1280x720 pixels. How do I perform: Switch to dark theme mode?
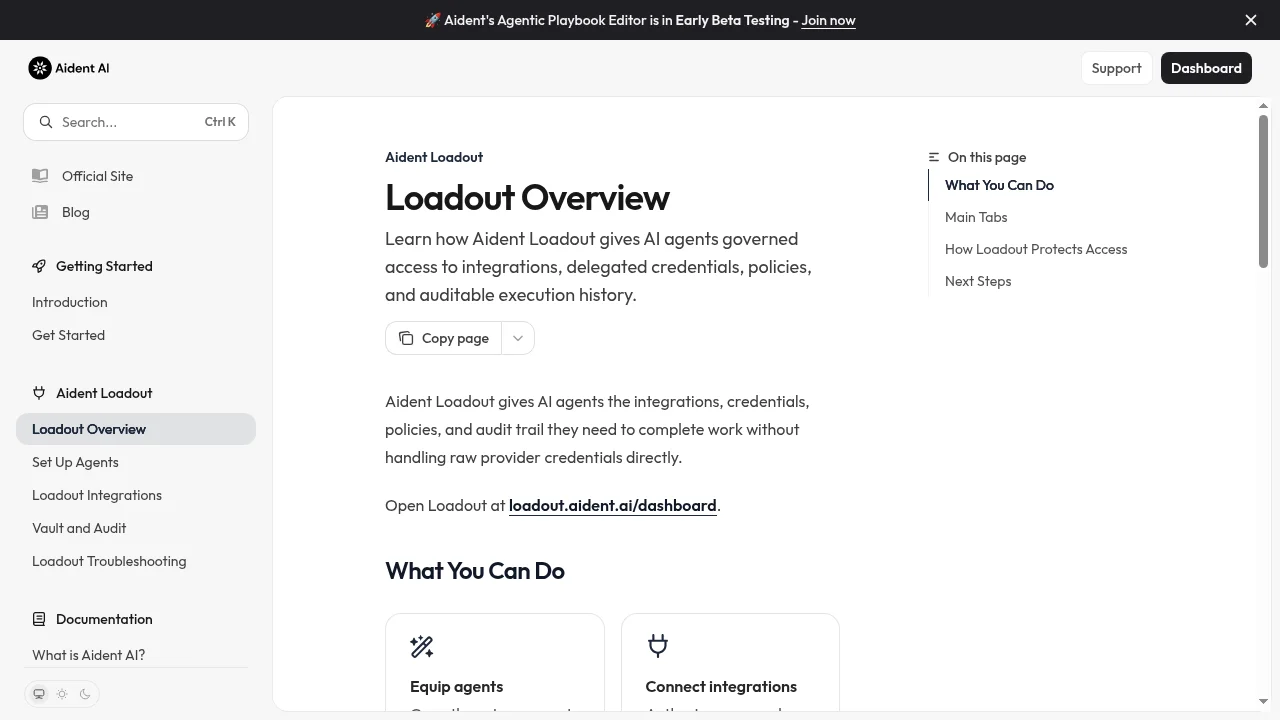coord(85,694)
